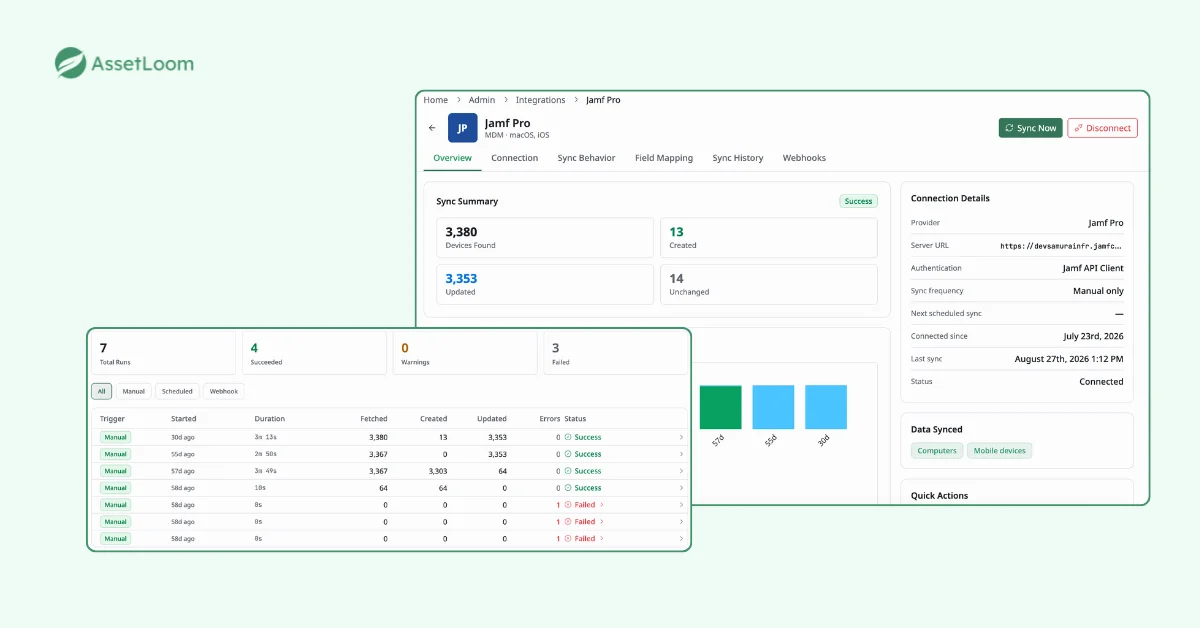This screenshot has height=628, width=1200.
Task: Click the 13 Created summary card
Action: (769, 238)
